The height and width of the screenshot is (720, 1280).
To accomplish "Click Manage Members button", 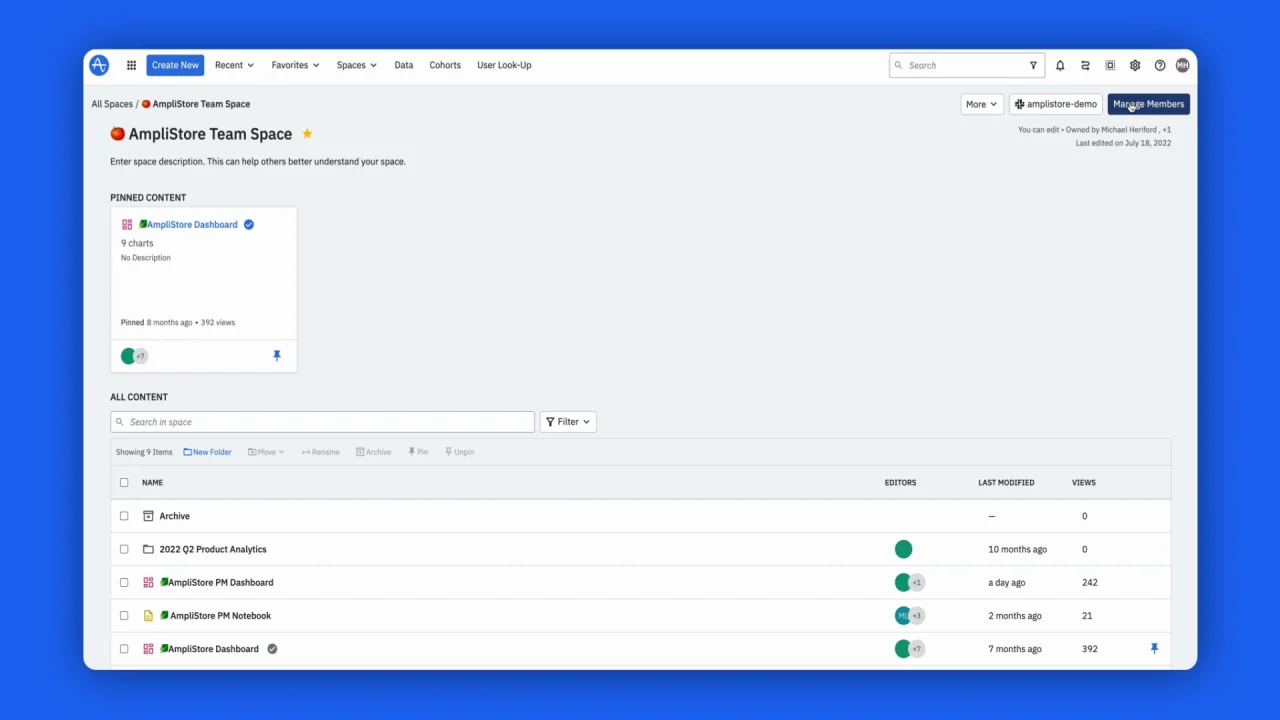I will 1148,104.
